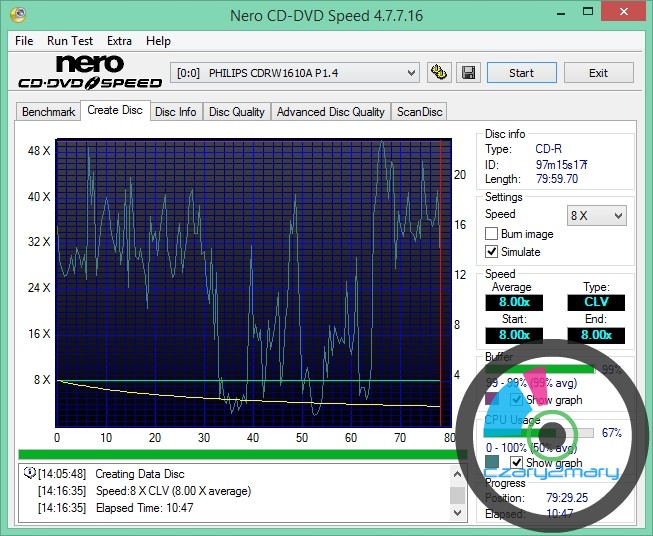This screenshot has width=653, height=536.
Task: Enable the Burn image checkbox
Action: point(491,234)
